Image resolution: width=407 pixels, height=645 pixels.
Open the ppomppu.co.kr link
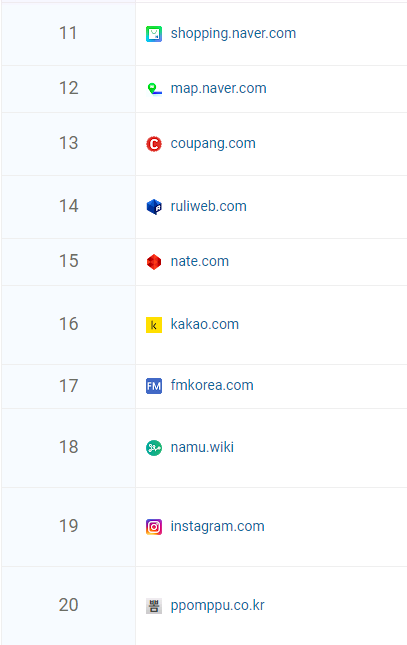pos(217,606)
